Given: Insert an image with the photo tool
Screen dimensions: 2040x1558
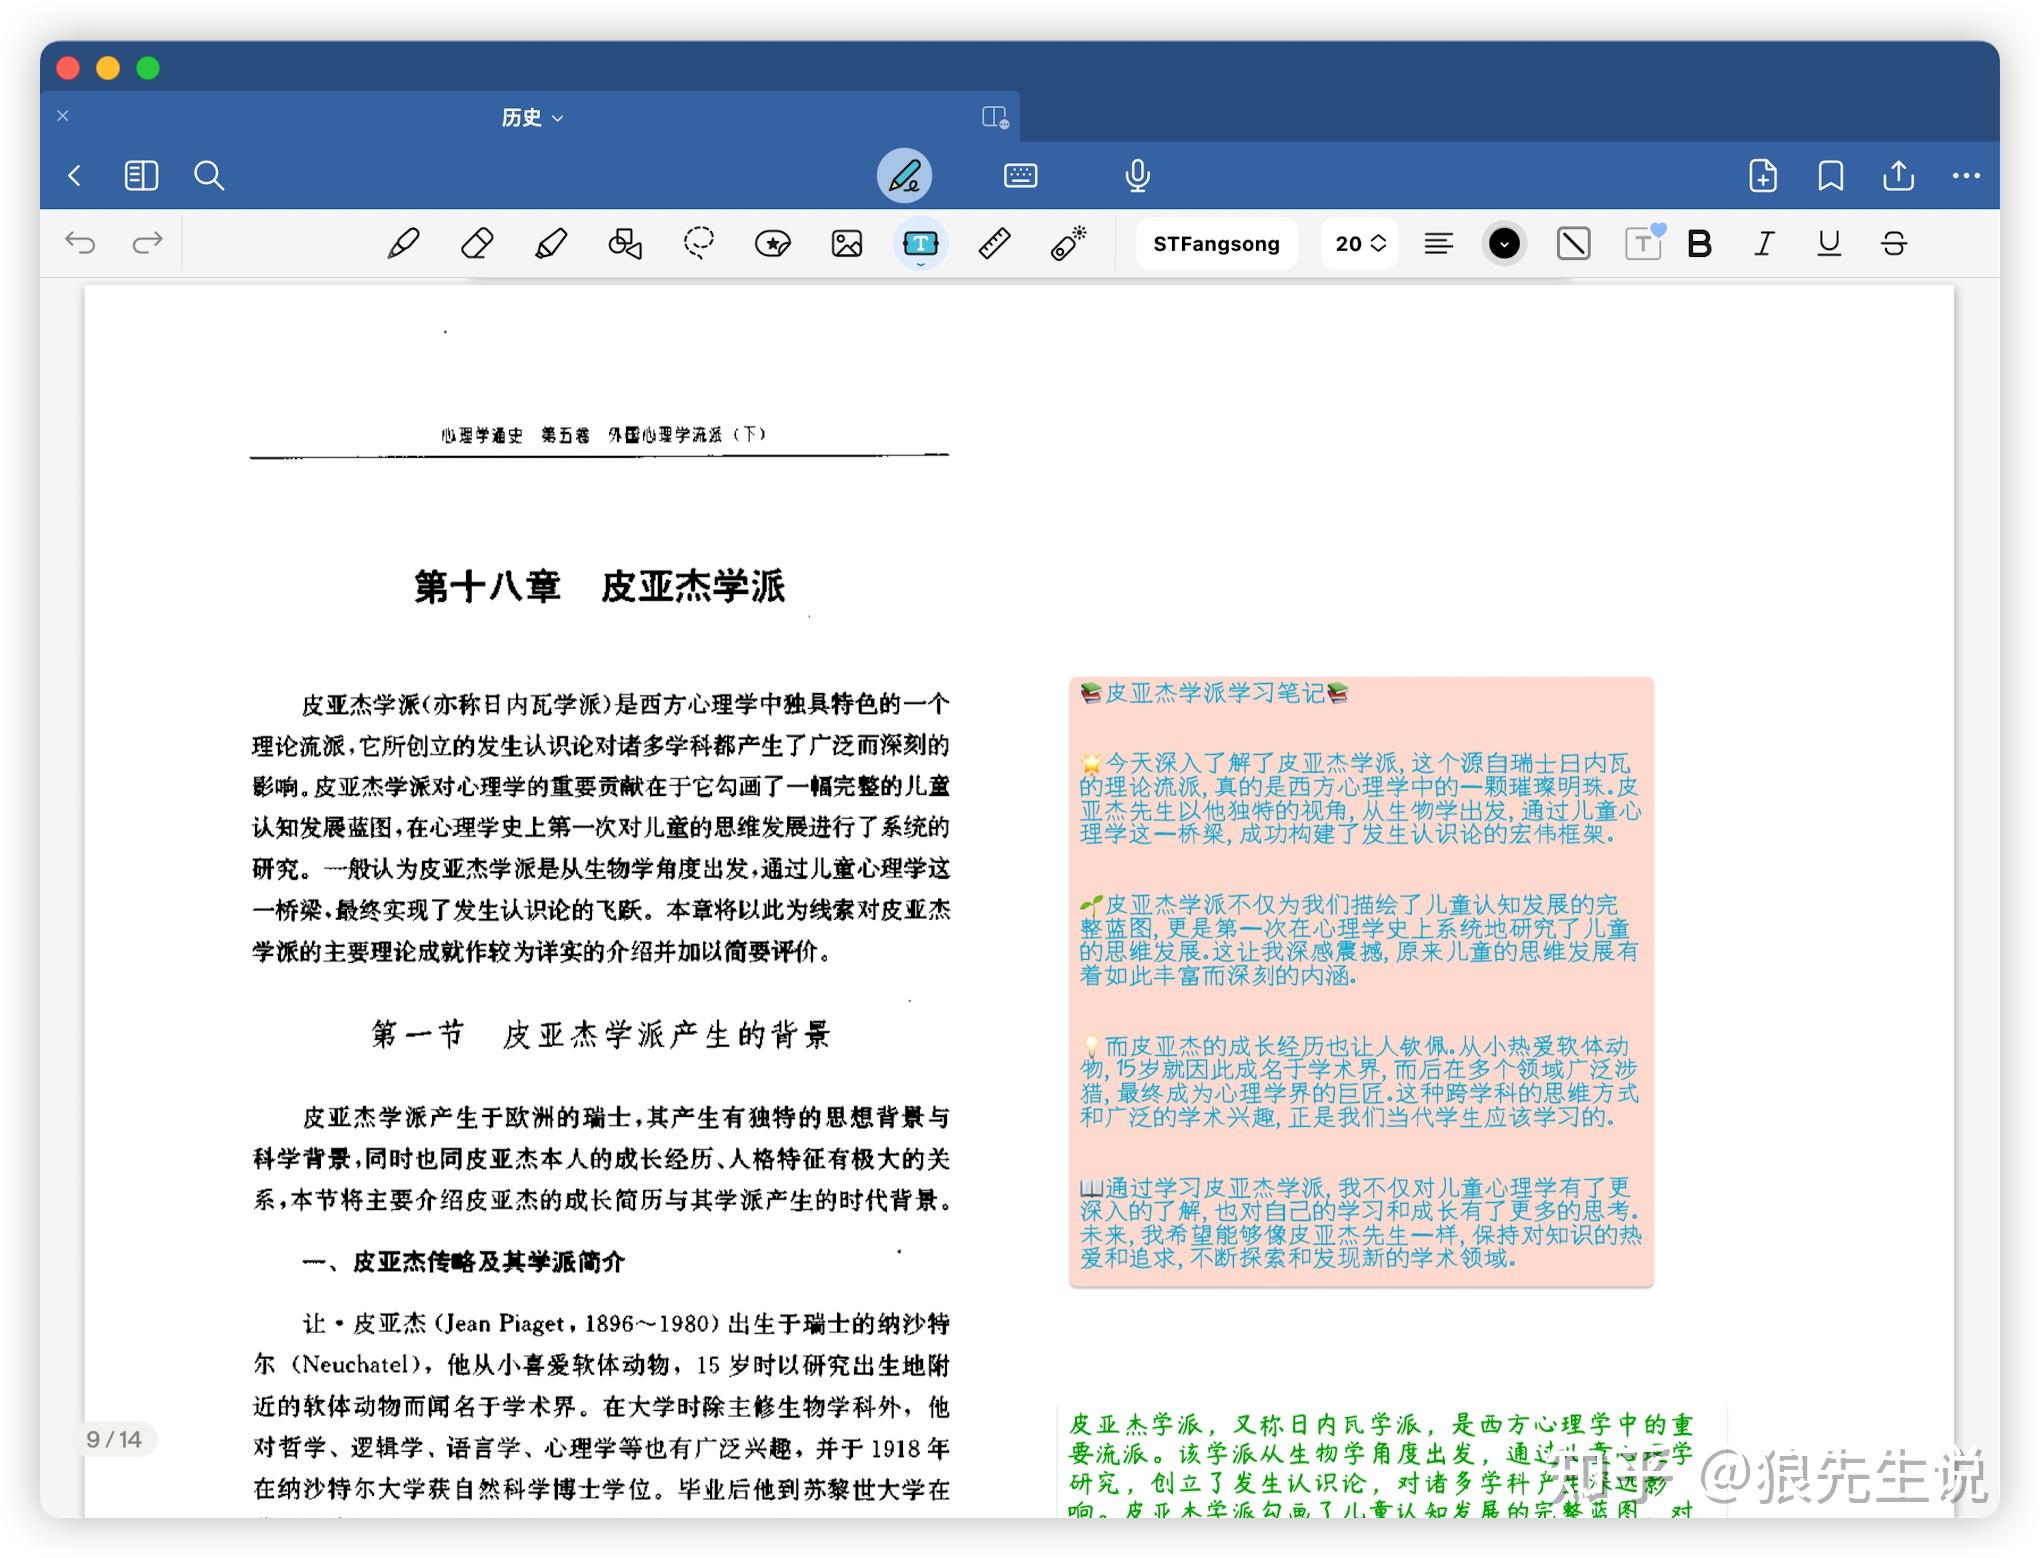Looking at the screenshot, I should [847, 243].
